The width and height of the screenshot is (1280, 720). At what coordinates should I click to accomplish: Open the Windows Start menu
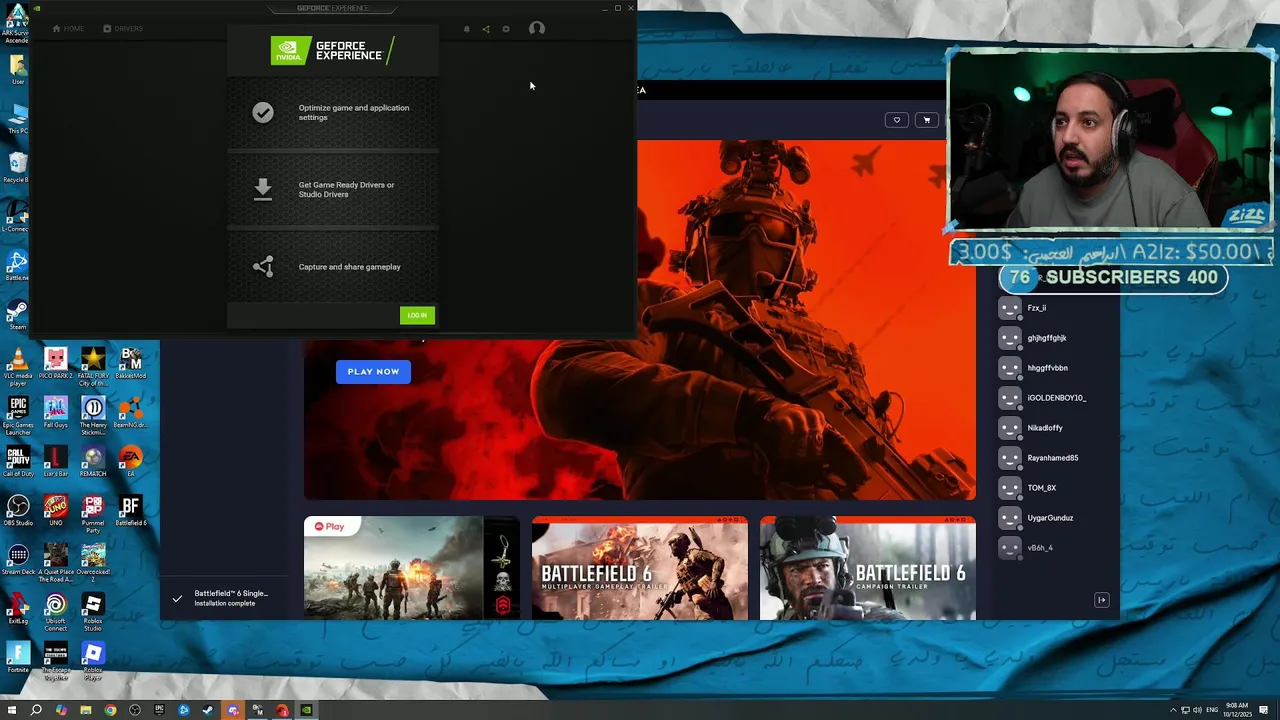pyautogui.click(x=11, y=710)
